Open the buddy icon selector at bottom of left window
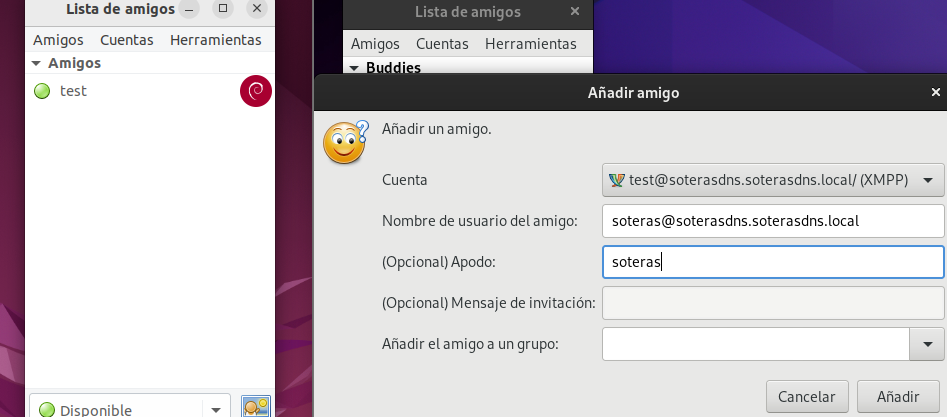The height and width of the screenshot is (417, 947). coord(256,407)
